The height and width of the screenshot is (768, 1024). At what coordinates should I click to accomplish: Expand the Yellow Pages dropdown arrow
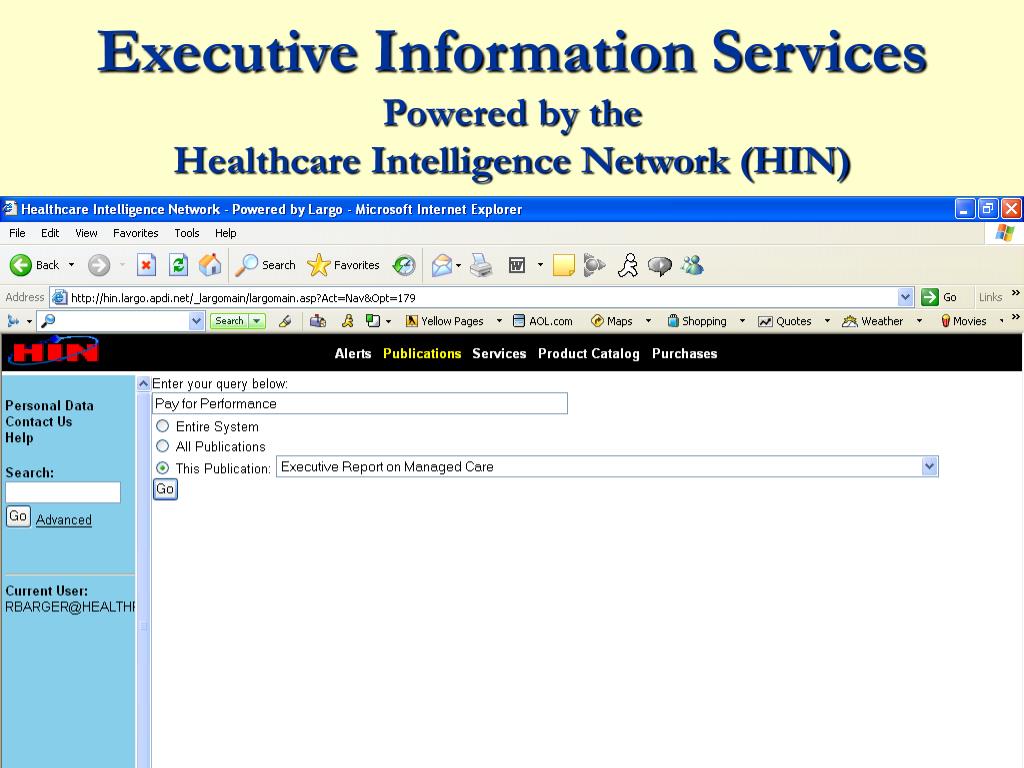tap(499, 321)
